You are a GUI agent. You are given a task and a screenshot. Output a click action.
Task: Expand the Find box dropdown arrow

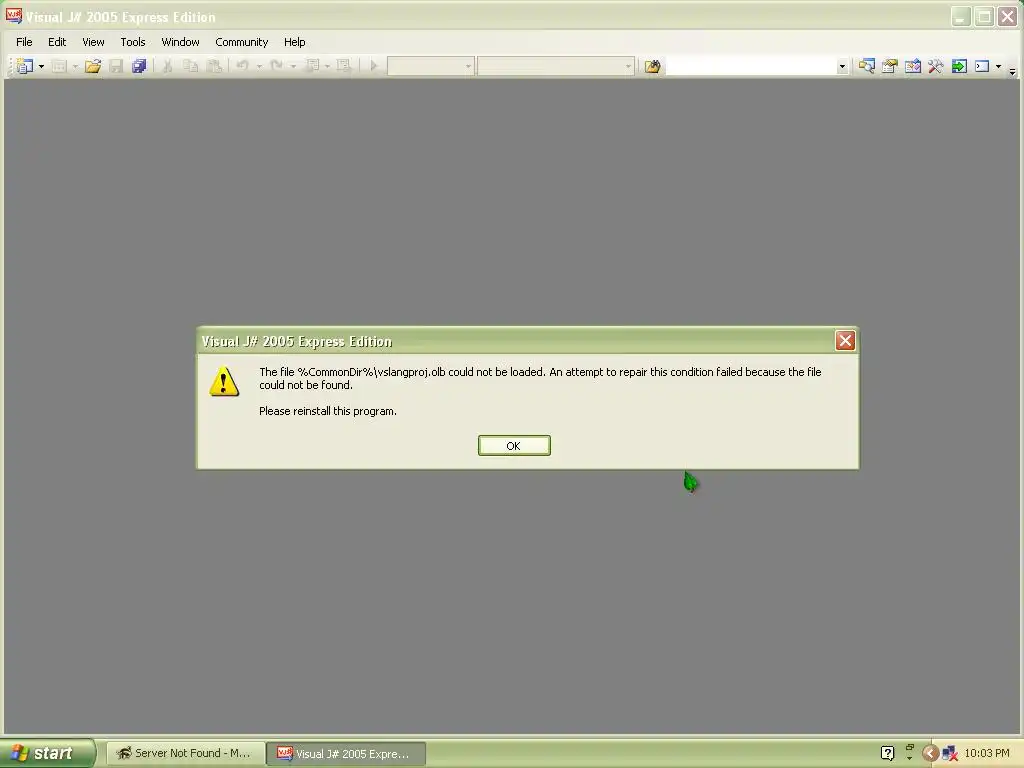(x=842, y=66)
